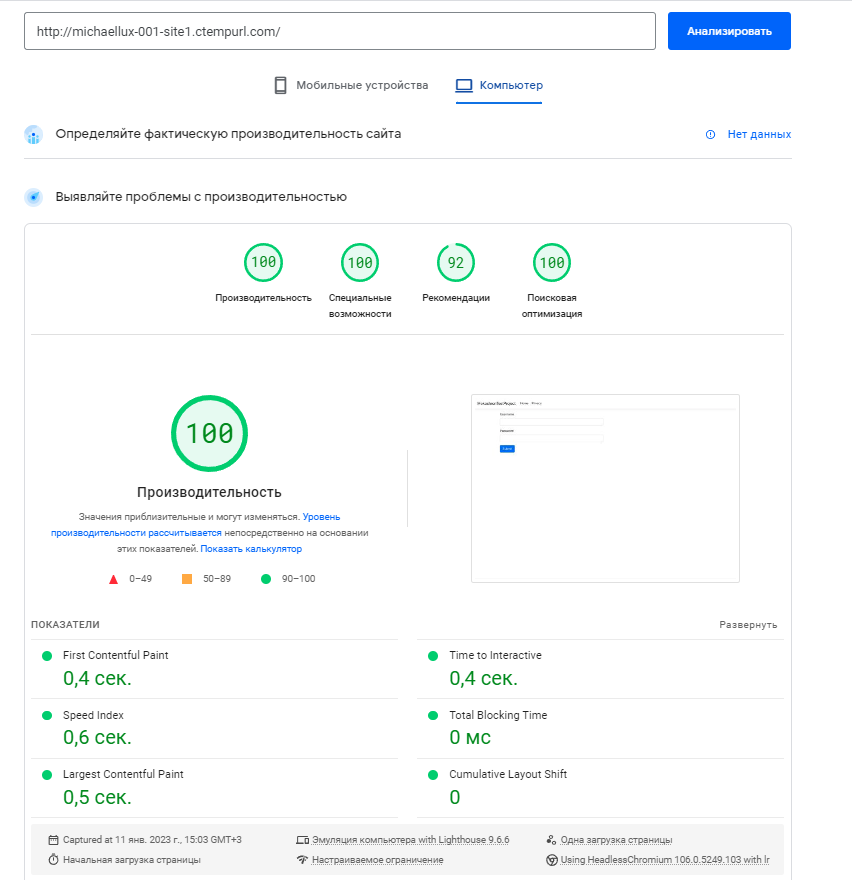Viewport: 852px width, 880px height.
Task: Click the 0 мс Total Blocking Time value
Action: tap(470, 737)
